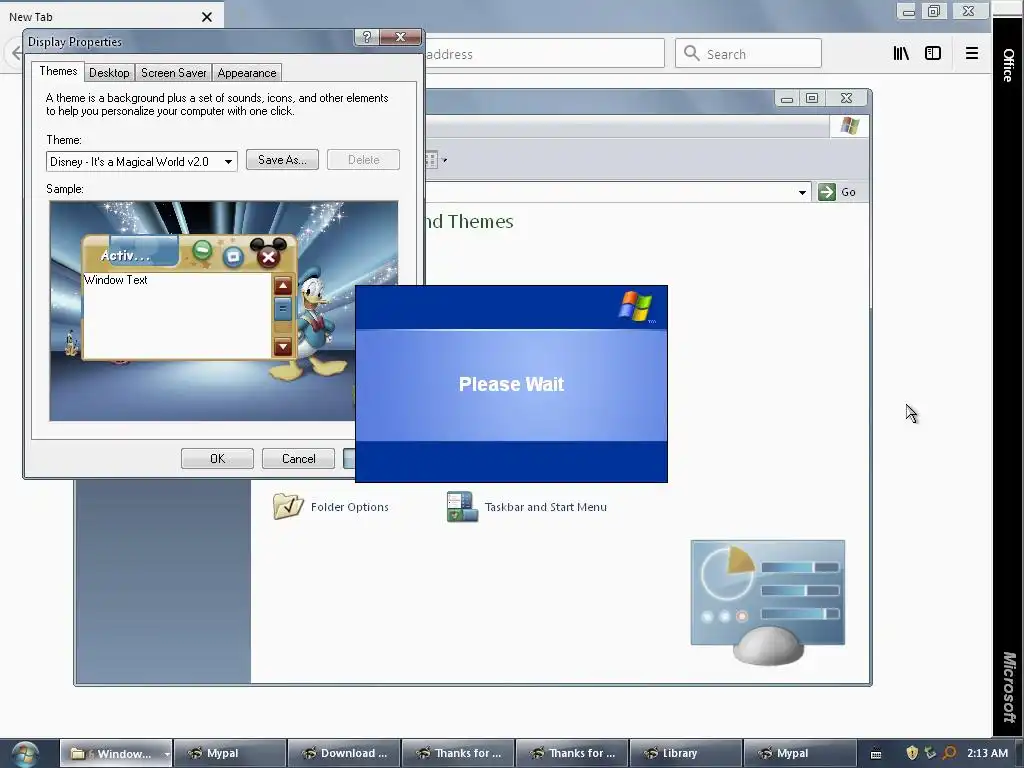The image size is (1024, 768).
Task: Open the Theme dropdown list
Action: click(x=228, y=161)
